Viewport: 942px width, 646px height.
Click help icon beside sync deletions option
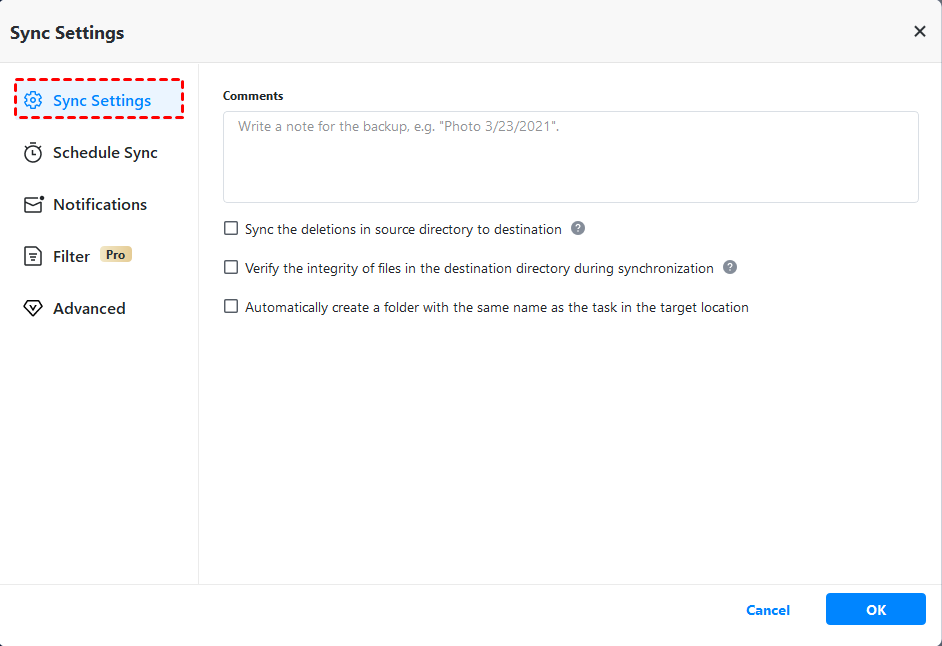coord(578,229)
